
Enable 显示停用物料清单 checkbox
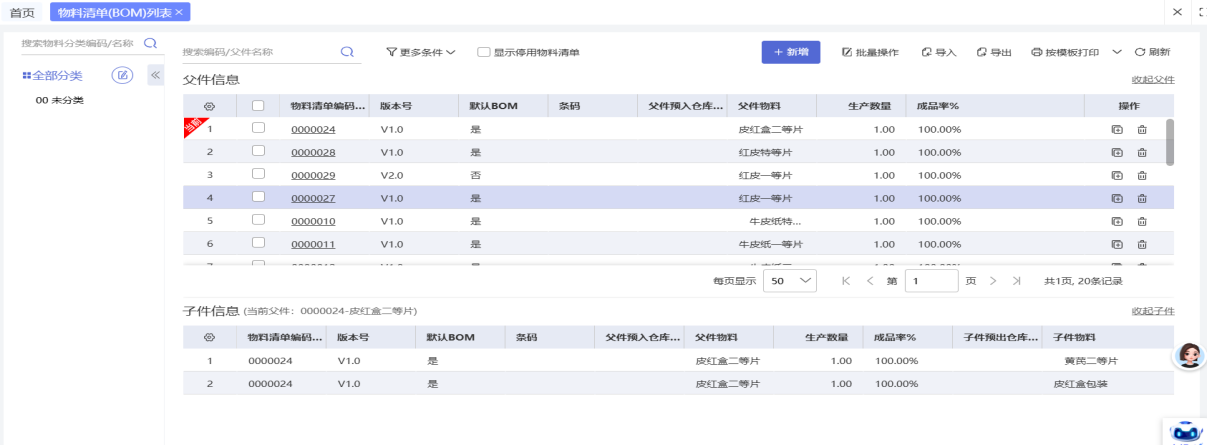(483, 52)
